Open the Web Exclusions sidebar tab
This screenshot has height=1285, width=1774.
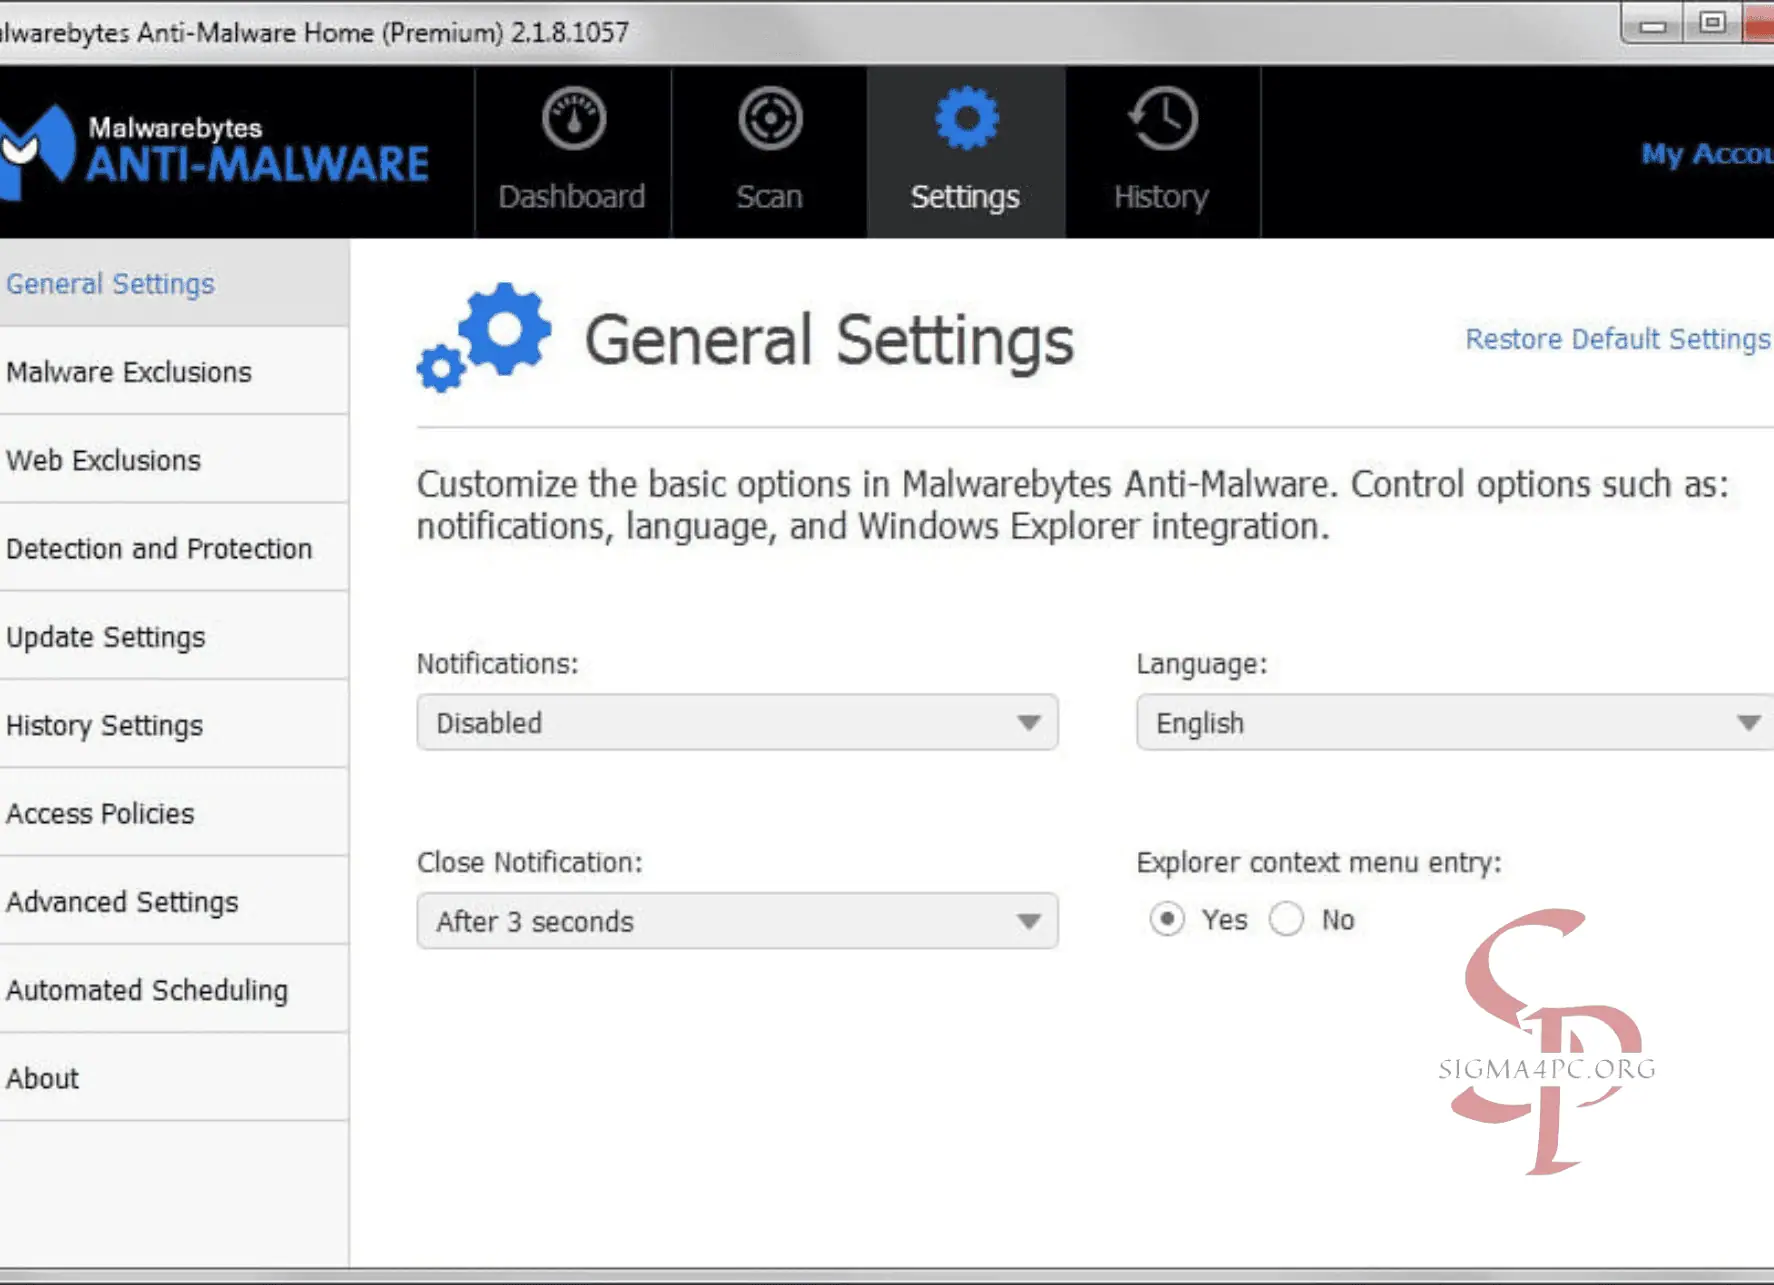174,460
